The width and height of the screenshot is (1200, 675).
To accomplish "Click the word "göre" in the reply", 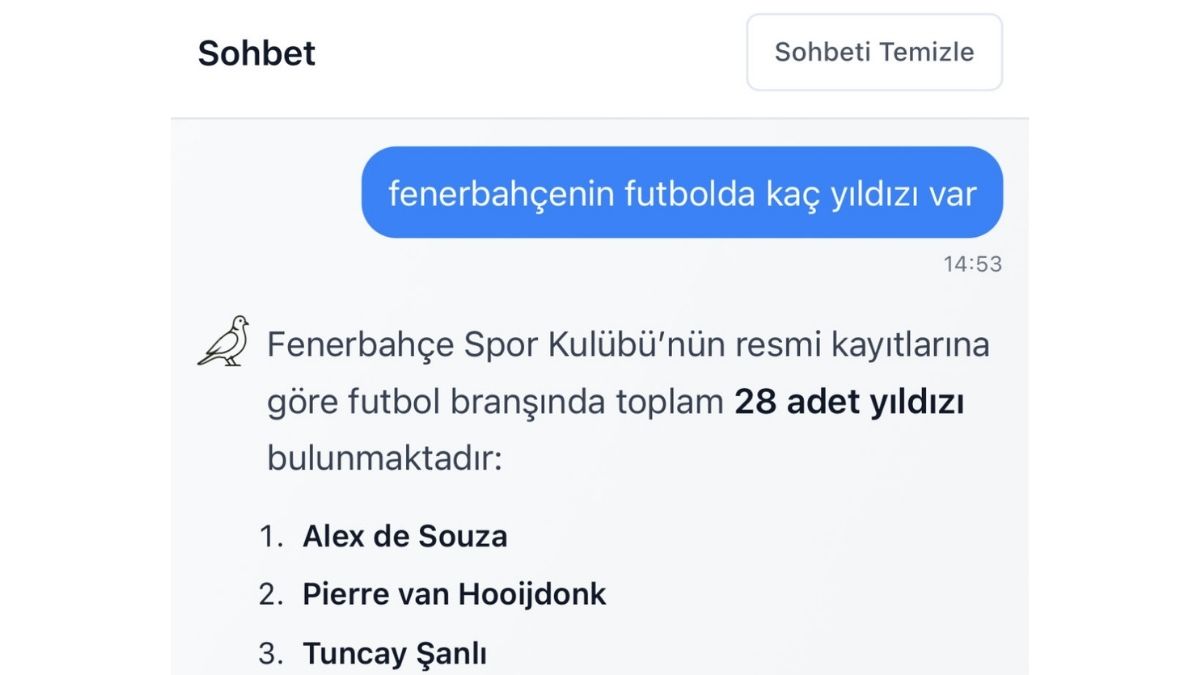I will click(x=296, y=402).
